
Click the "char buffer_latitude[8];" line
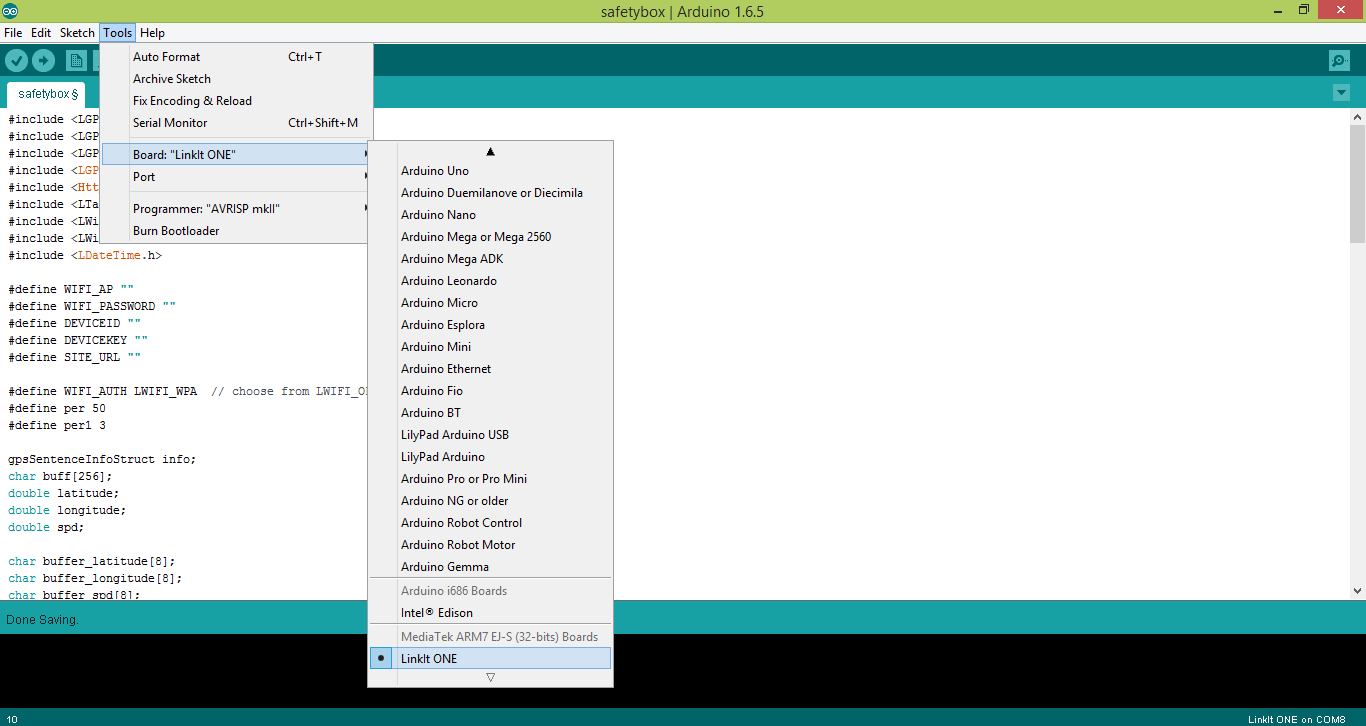pyautogui.click(x=92, y=561)
